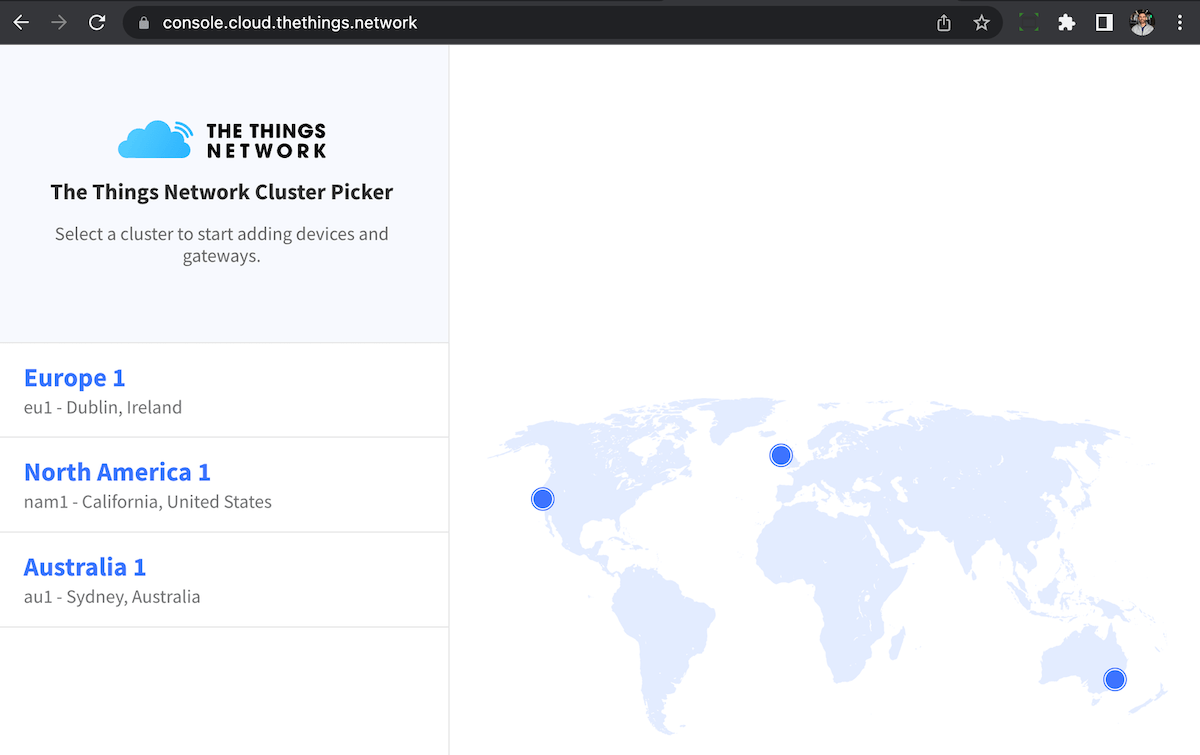Click the 'nam1 - California, United States' text
Viewport: 1200px width, 755px height.
[x=148, y=502]
